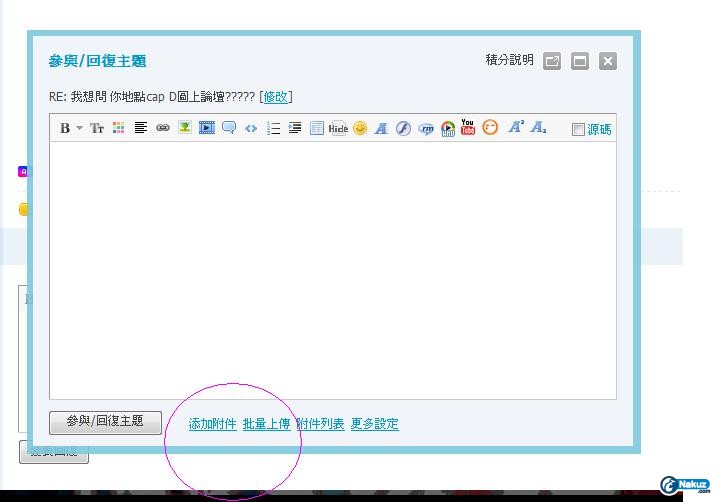Open the text color palette
Screen dimensions: 720x502
[119, 128]
